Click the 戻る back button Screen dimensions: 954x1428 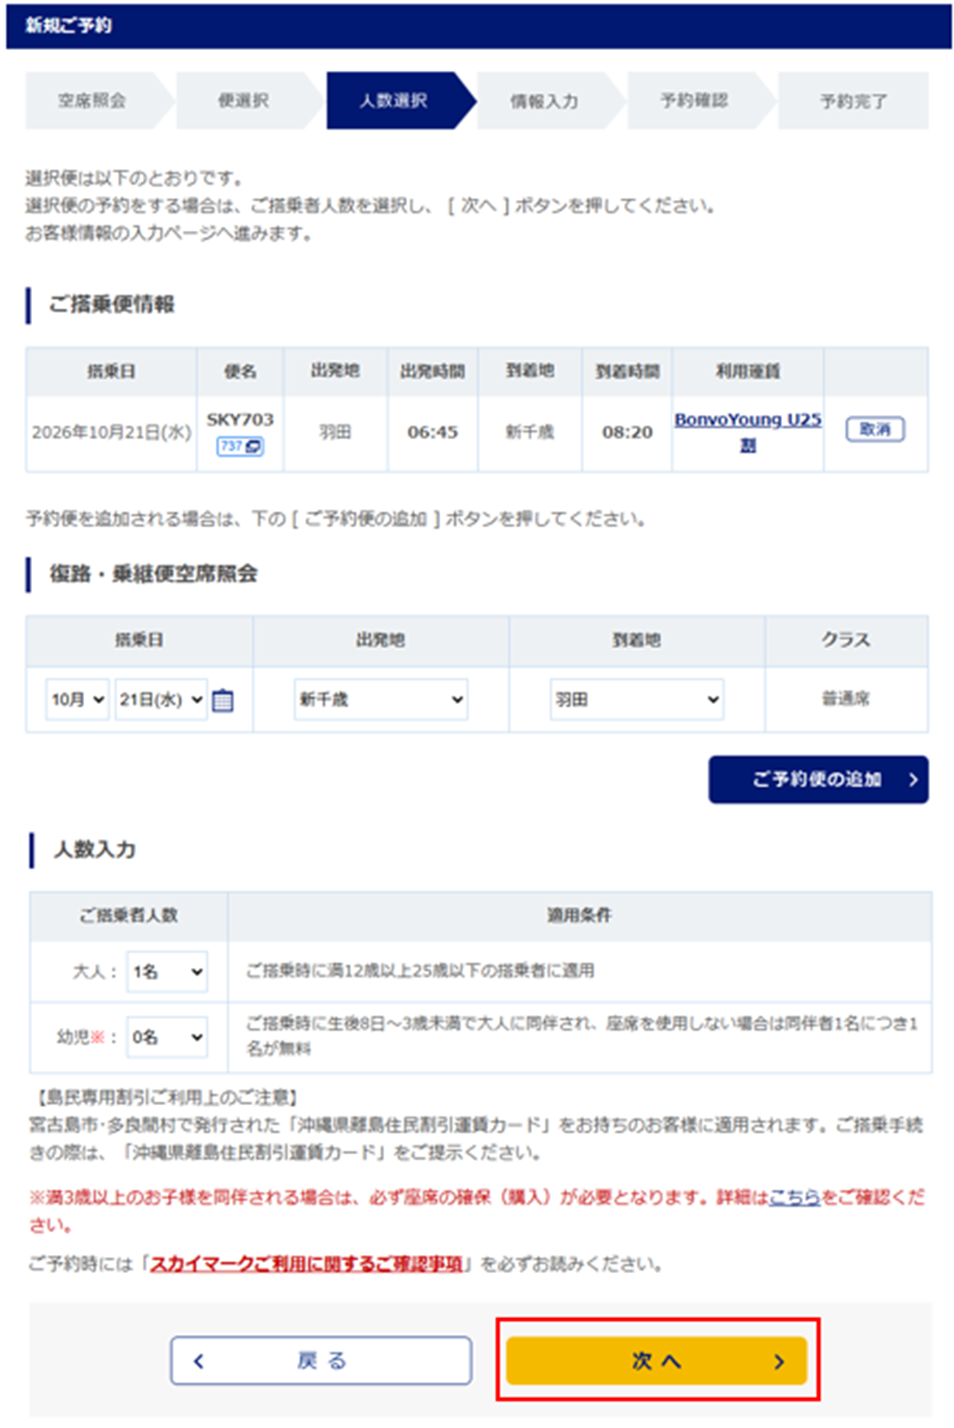coord(321,1360)
